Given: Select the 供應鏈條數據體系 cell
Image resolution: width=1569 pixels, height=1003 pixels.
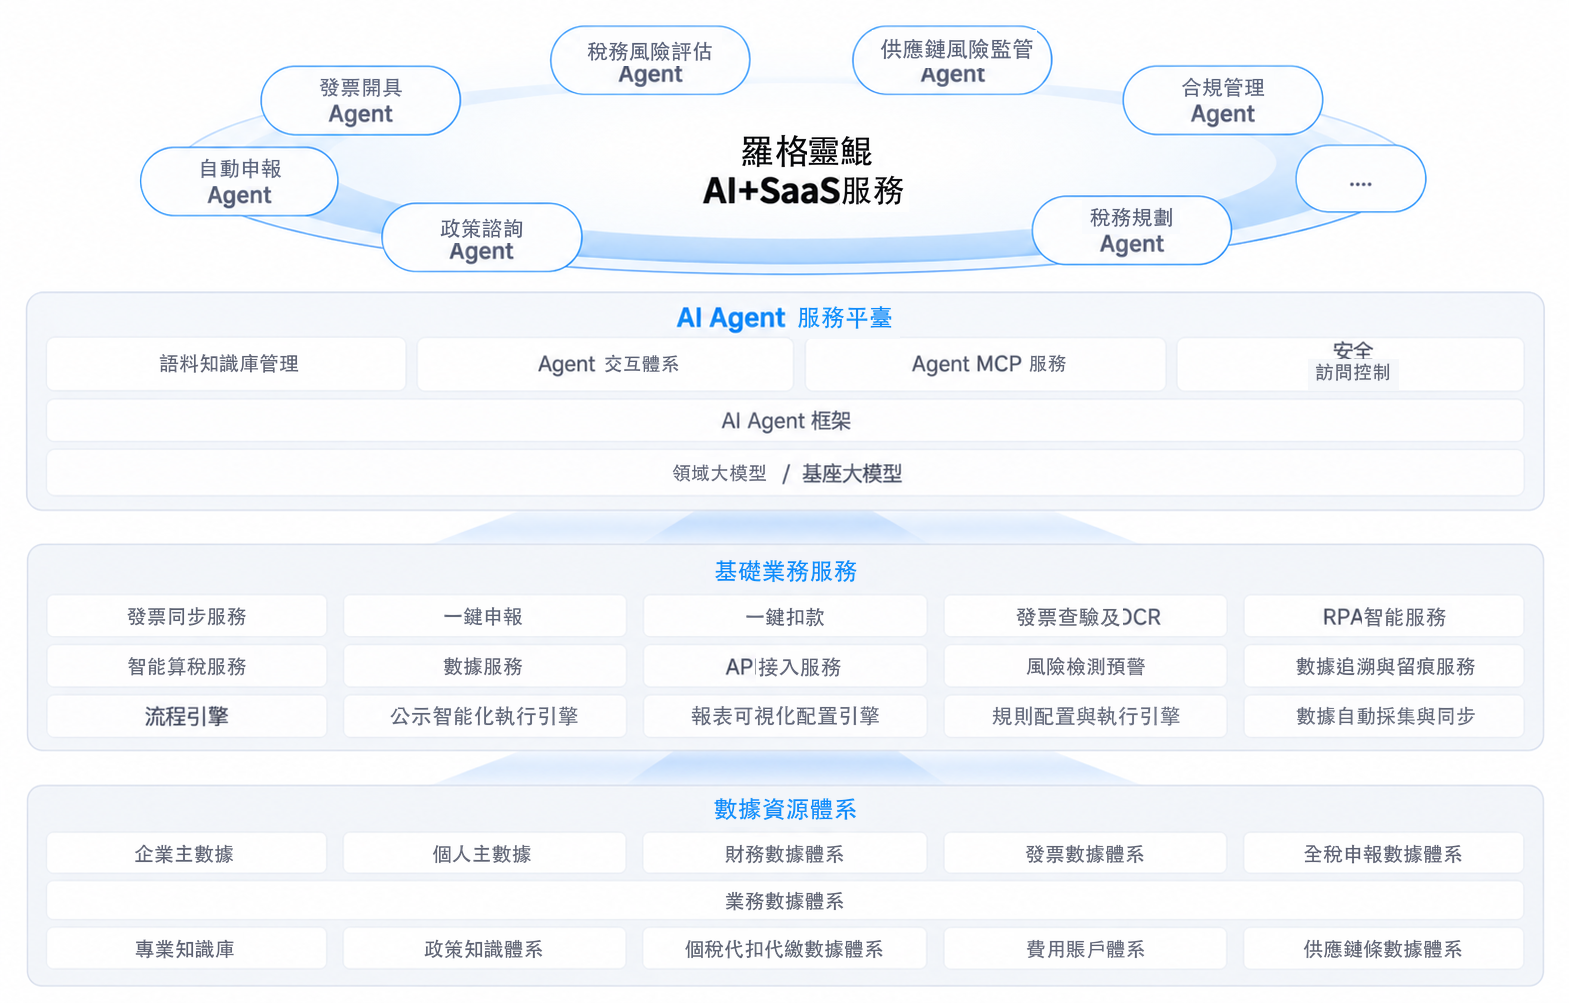Looking at the screenshot, I should click(x=1384, y=948).
